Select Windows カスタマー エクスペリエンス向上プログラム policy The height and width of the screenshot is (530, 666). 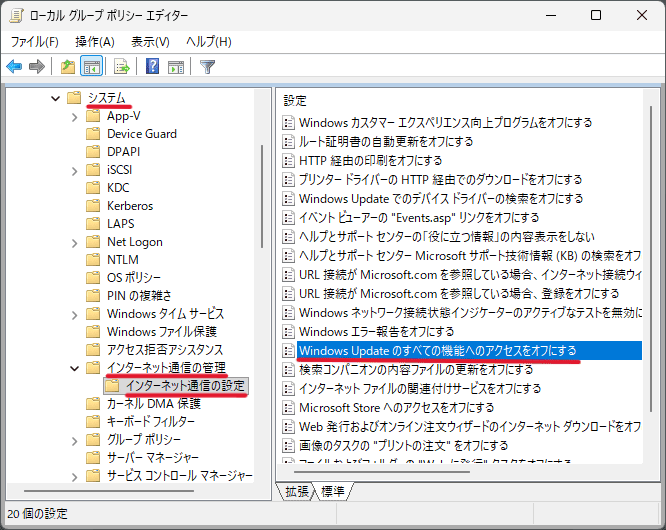coord(446,123)
